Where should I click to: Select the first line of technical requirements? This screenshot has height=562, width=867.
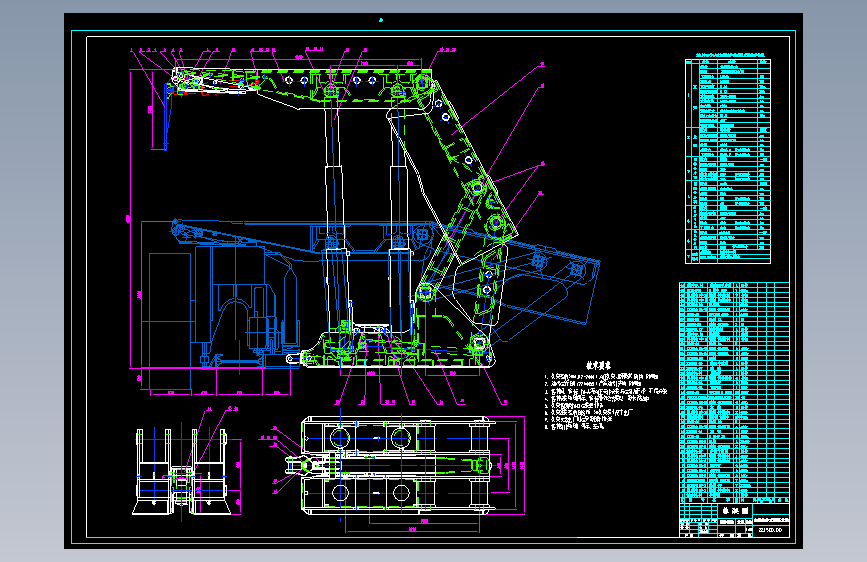tap(602, 377)
